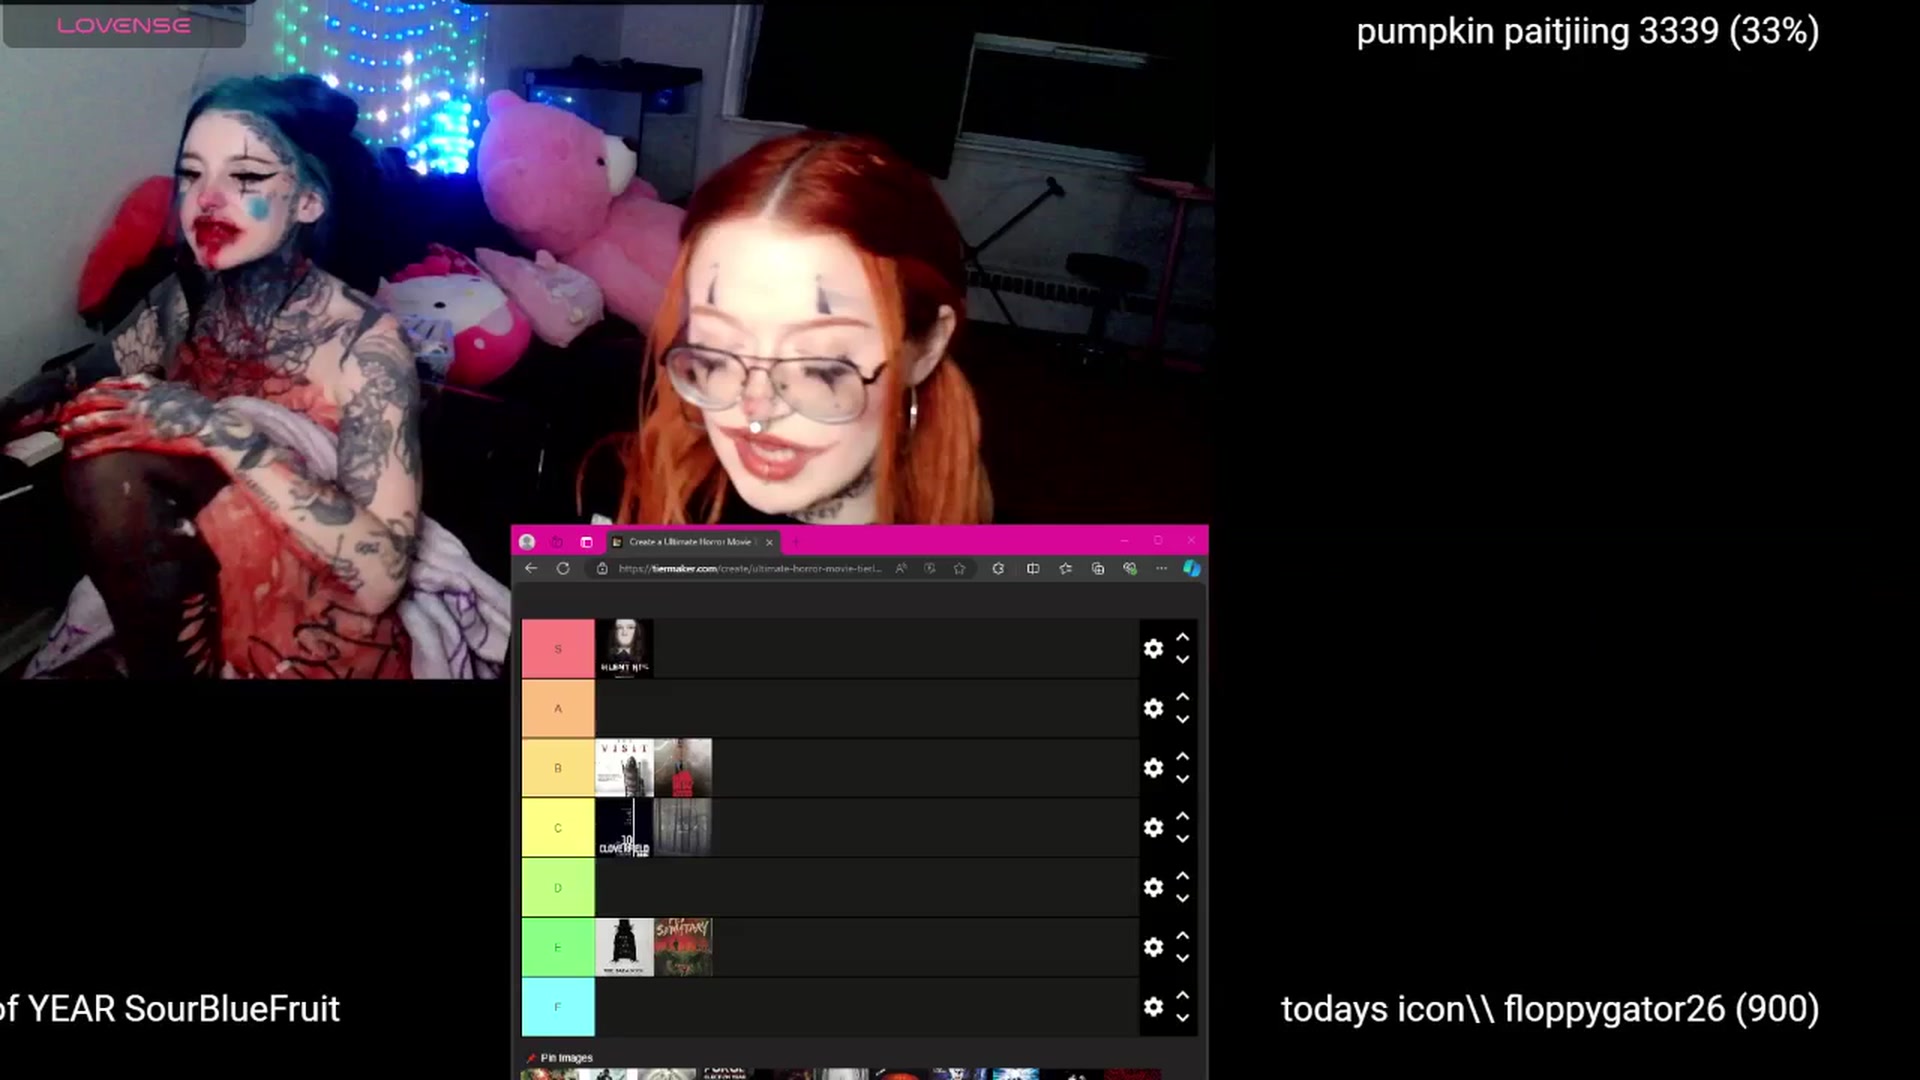Select the Silent Hill poster in S tier
The height and width of the screenshot is (1080, 1920).
pyautogui.click(x=624, y=649)
